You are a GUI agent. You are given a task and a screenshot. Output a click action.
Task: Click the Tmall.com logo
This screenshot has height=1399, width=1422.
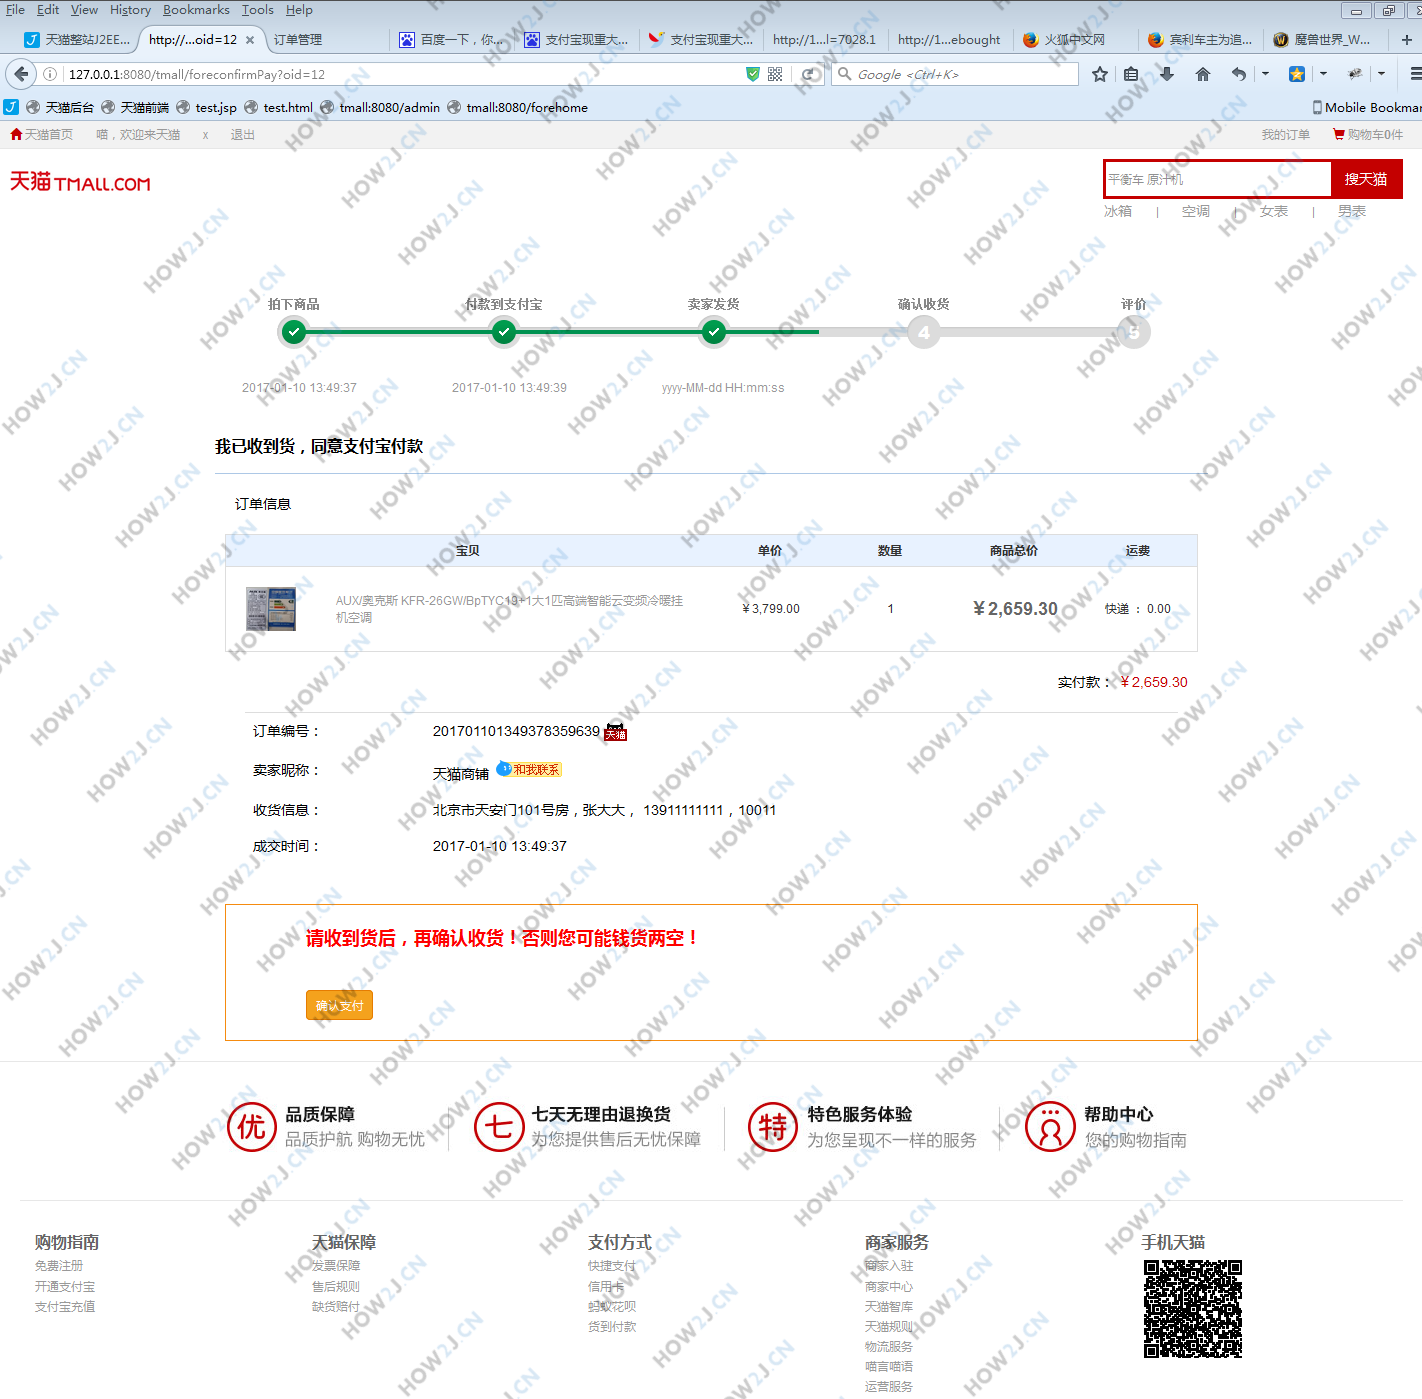click(80, 182)
